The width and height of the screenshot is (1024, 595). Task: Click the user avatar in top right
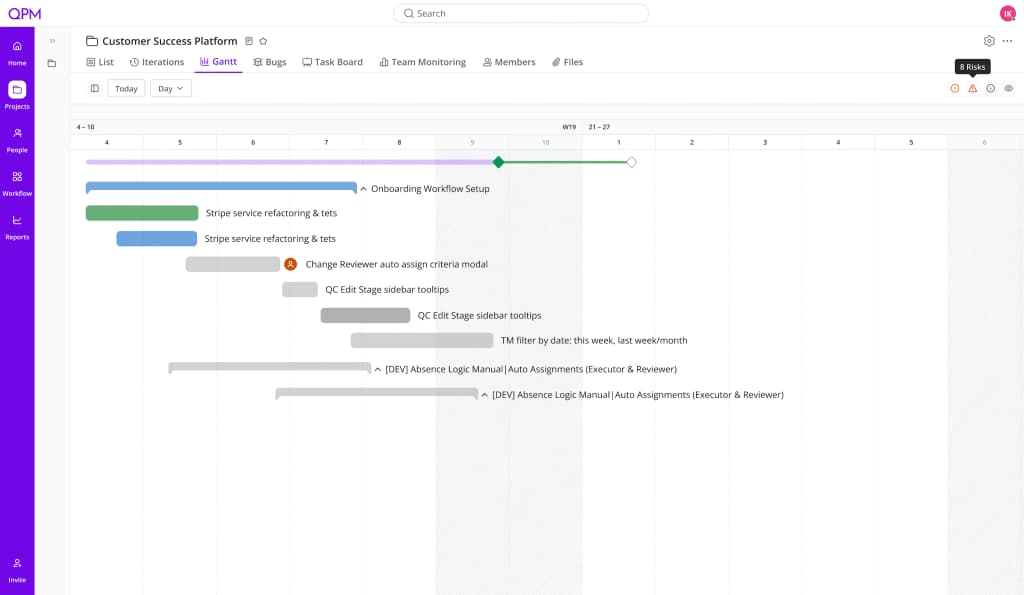coord(1008,13)
